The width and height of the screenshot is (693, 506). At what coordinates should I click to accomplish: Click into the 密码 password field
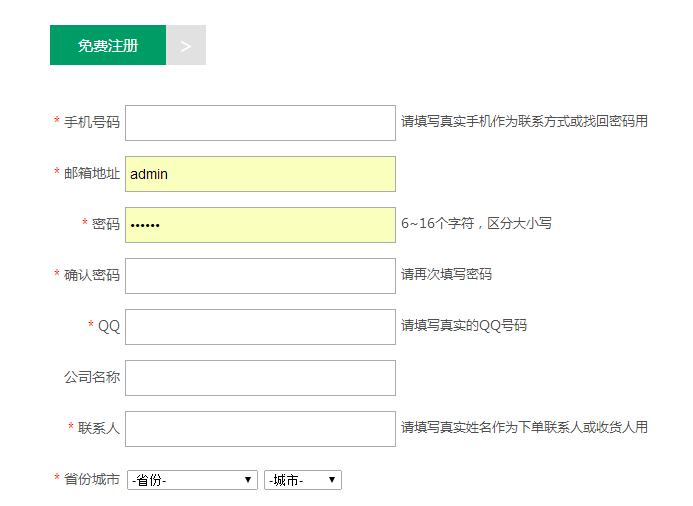point(260,225)
